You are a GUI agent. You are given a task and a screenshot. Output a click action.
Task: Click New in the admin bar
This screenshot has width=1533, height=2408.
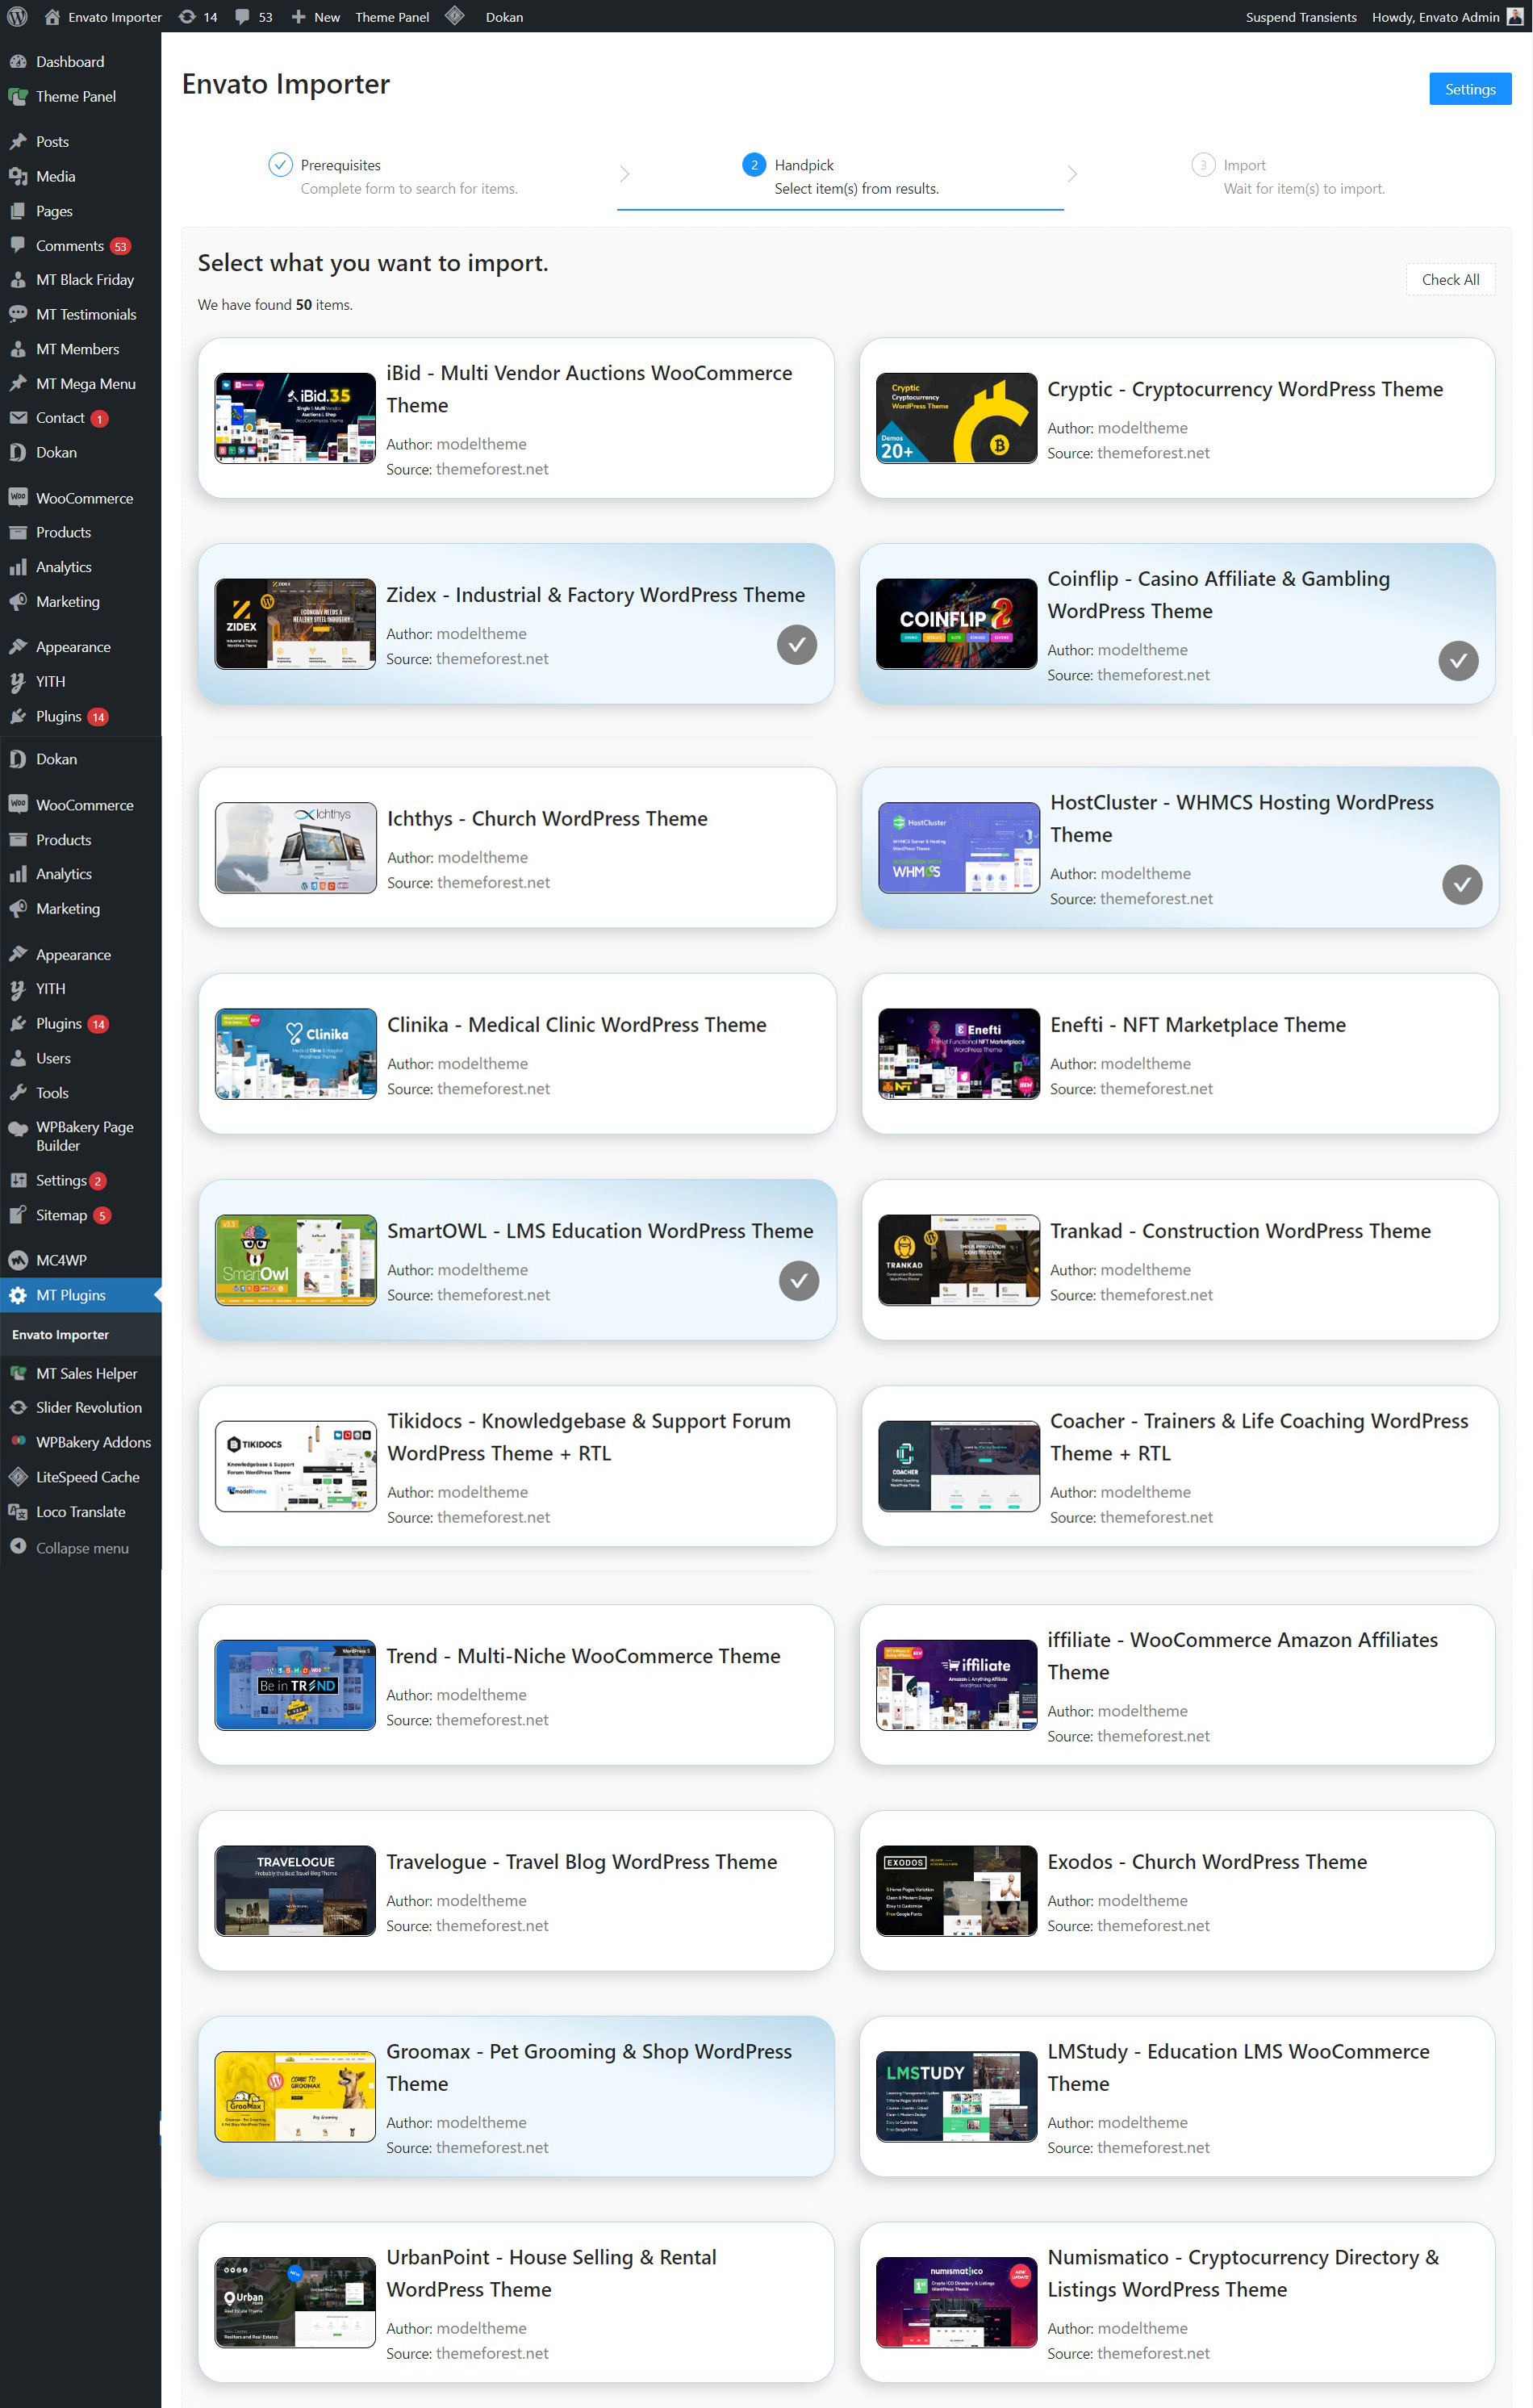point(327,17)
